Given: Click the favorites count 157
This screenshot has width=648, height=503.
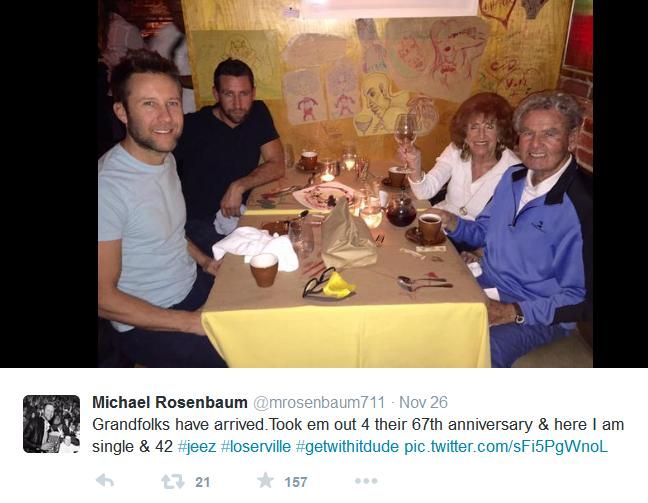Looking at the screenshot, I should 296,482.
